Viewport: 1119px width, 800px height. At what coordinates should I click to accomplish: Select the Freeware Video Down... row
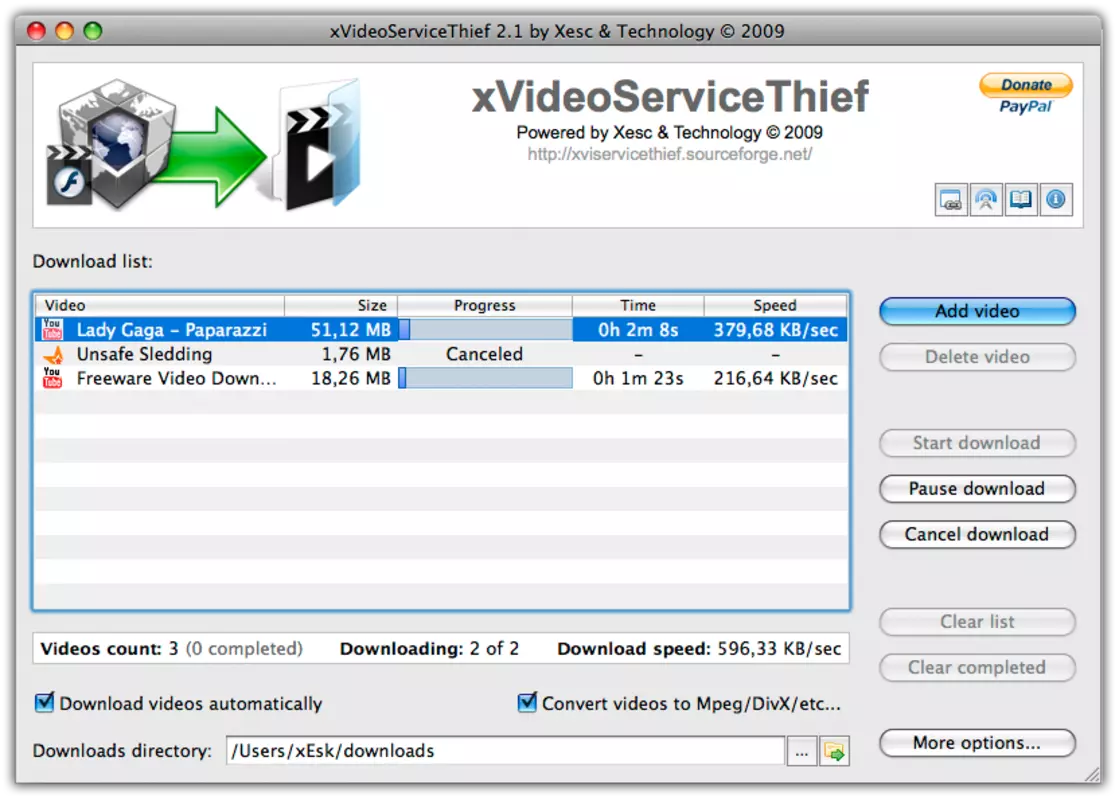tap(441, 378)
